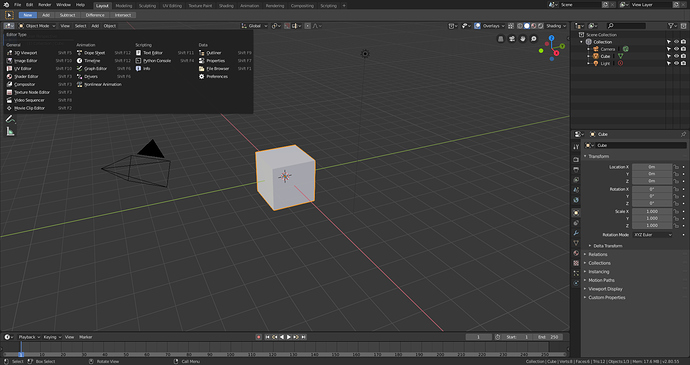Open Object Data triangle tab icon
This screenshot has width=690, height=365.
tap(576, 243)
